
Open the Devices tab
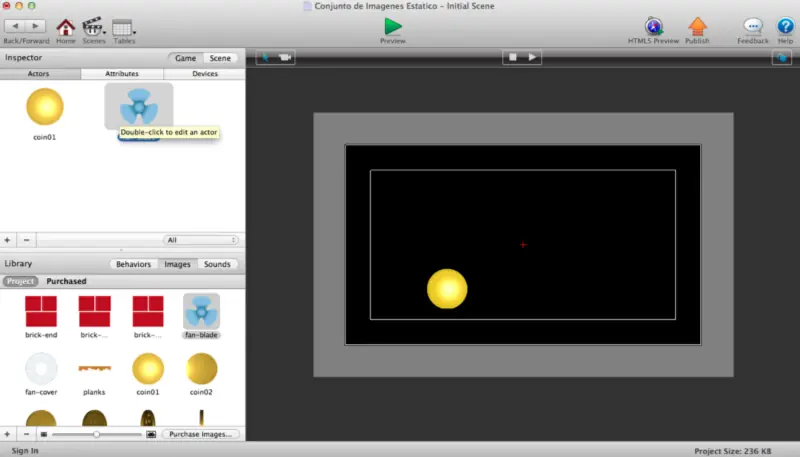click(x=205, y=74)
